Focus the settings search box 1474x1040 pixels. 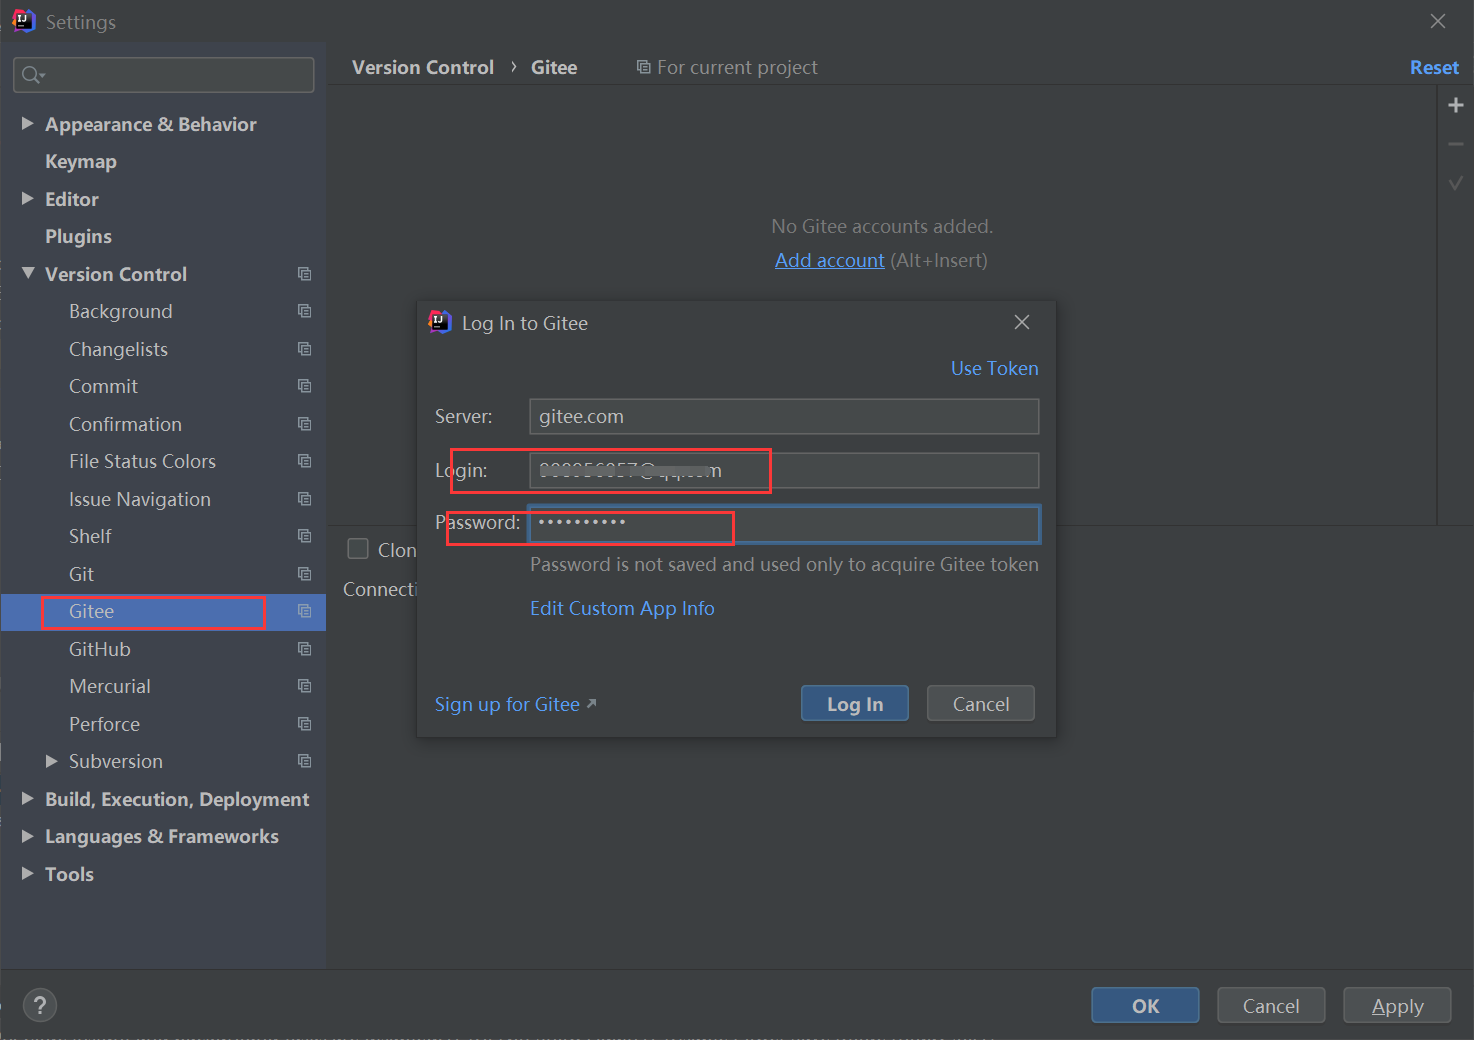[x=164, y=75]
